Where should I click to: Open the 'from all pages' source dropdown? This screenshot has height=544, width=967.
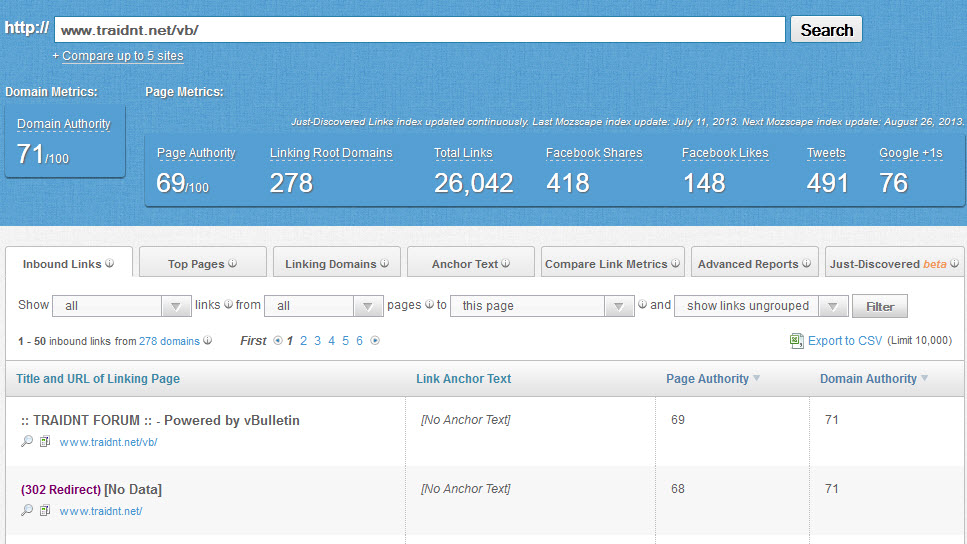pos(324,306)
